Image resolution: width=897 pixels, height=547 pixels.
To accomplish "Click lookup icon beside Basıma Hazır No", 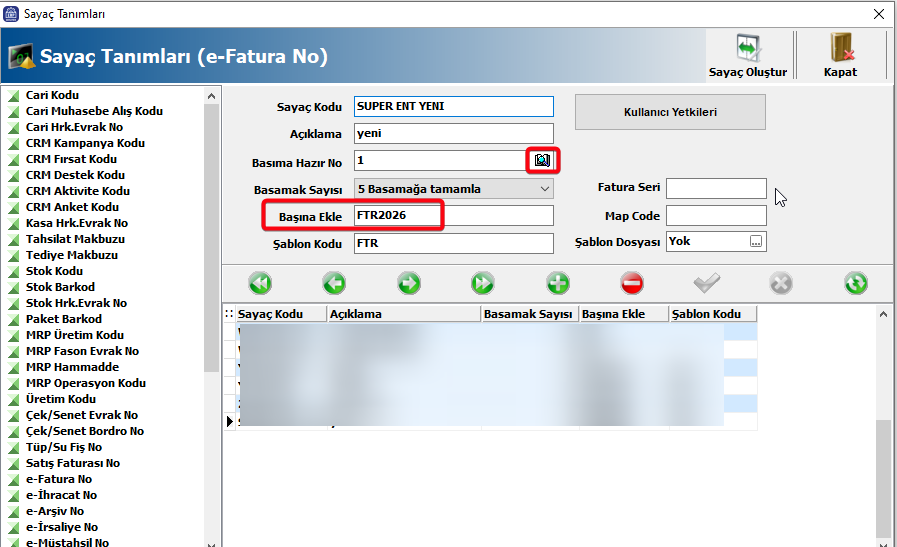I will coord(542,160).
